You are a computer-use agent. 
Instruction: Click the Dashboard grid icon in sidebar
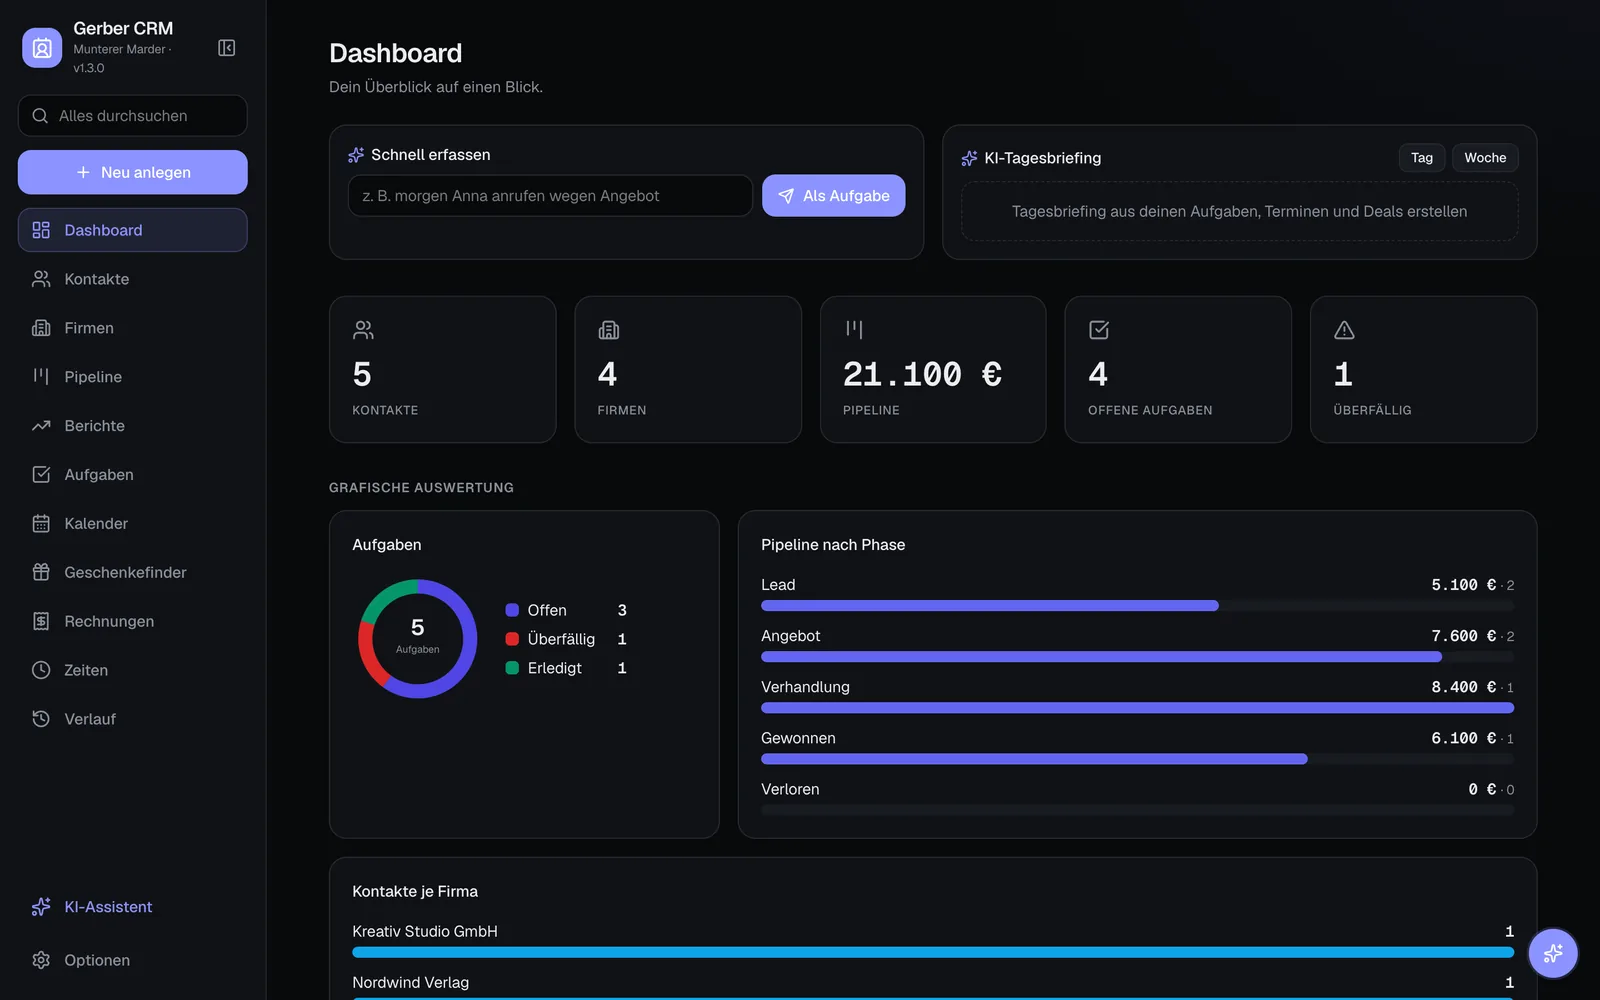point(41,230)
